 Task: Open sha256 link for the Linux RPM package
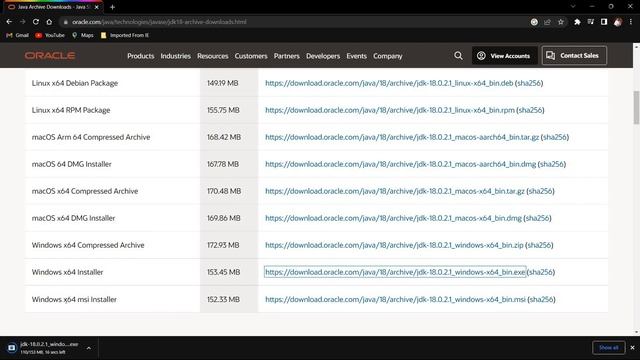530,110
